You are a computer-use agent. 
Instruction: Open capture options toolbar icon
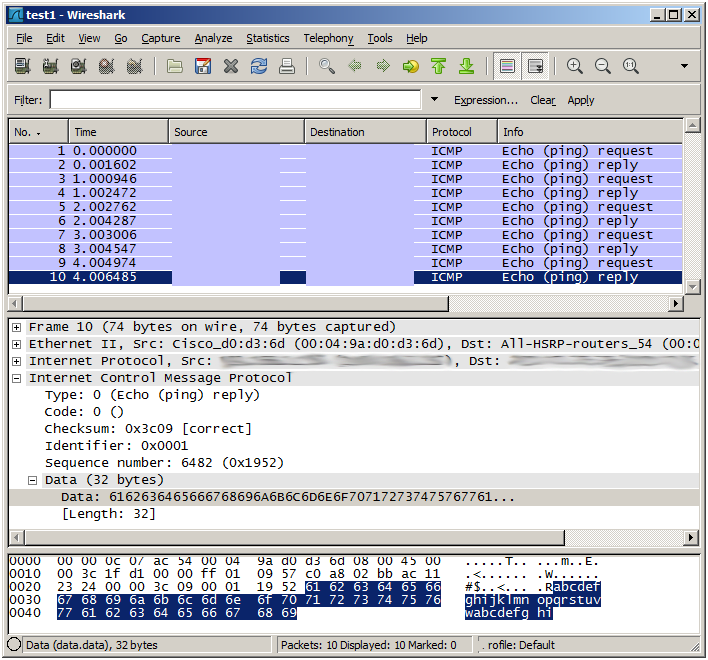(51, 66)
